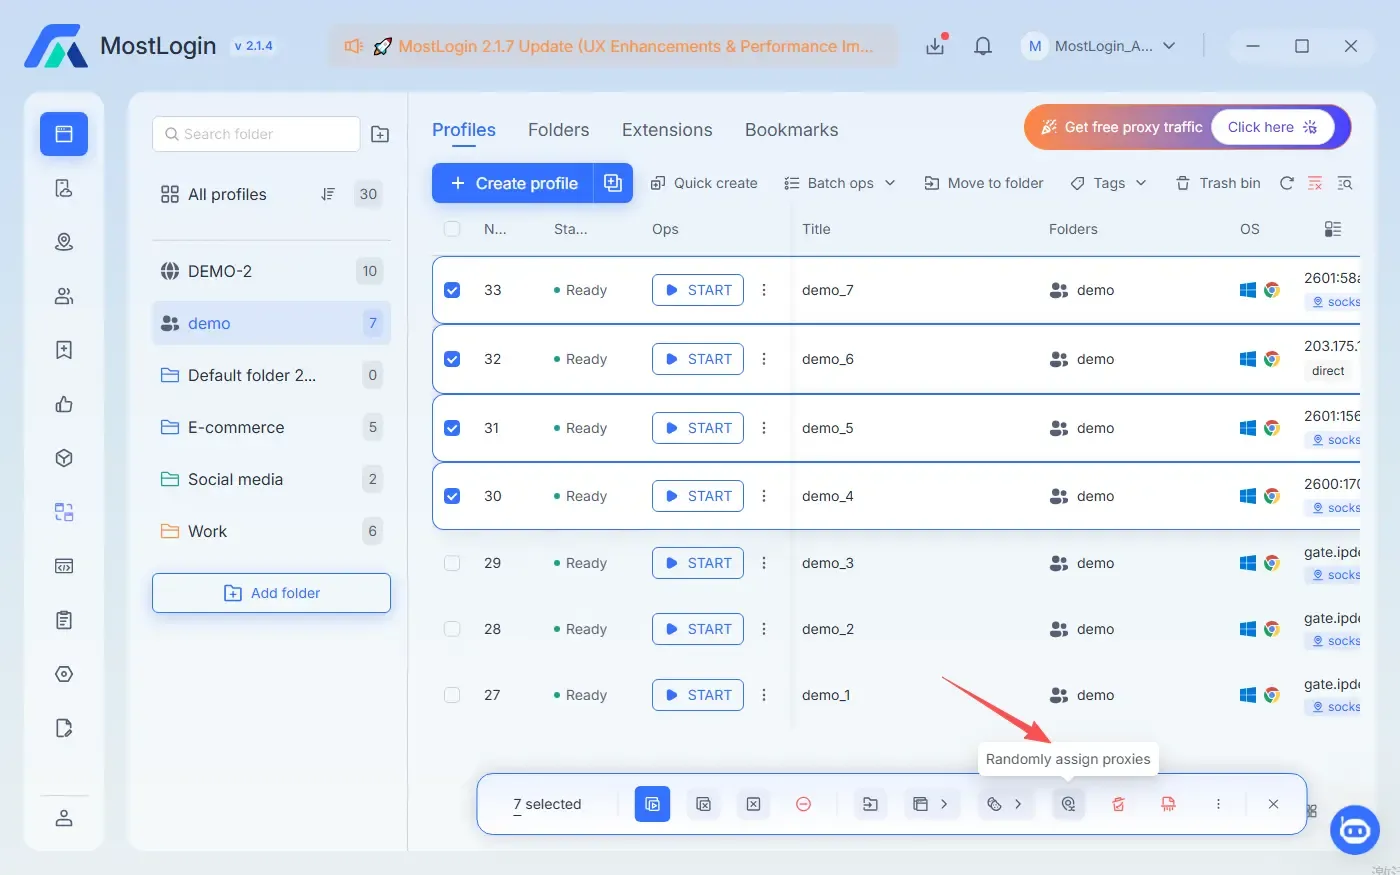Screen dimensions: 1400x875
Task: Uncheck the checkbox for profile 30
Action: pos(452,496)
